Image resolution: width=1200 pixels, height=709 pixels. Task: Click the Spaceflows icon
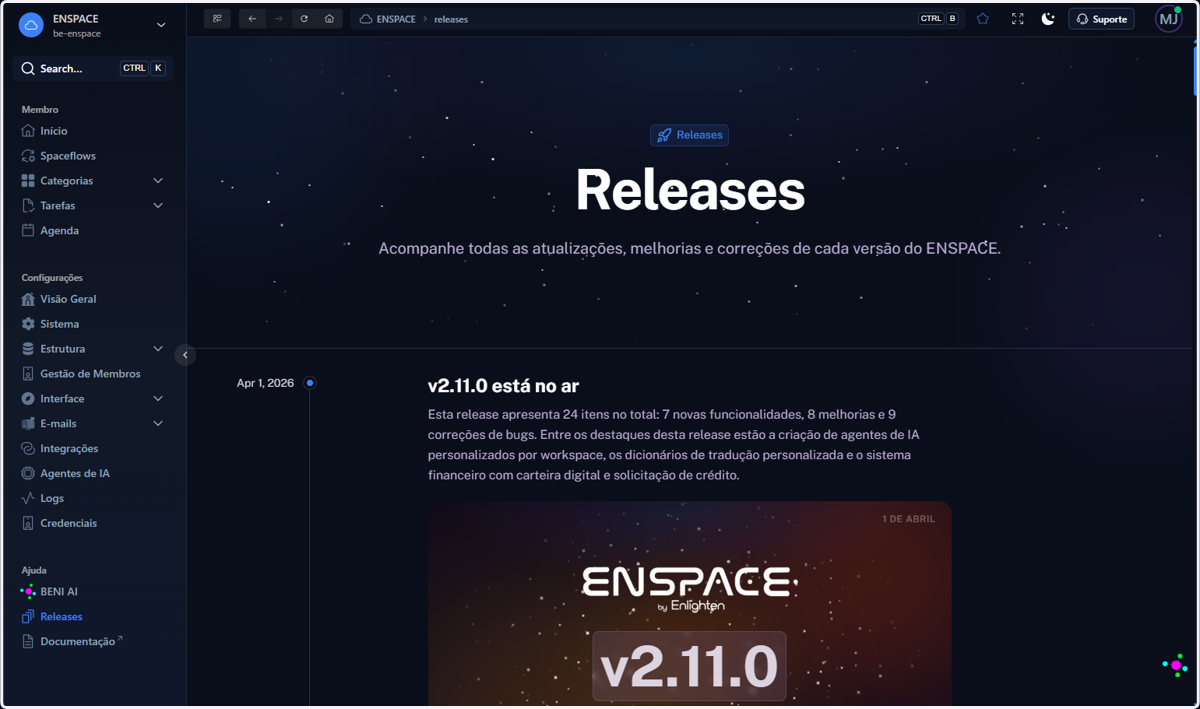click(x=28, y=156)
